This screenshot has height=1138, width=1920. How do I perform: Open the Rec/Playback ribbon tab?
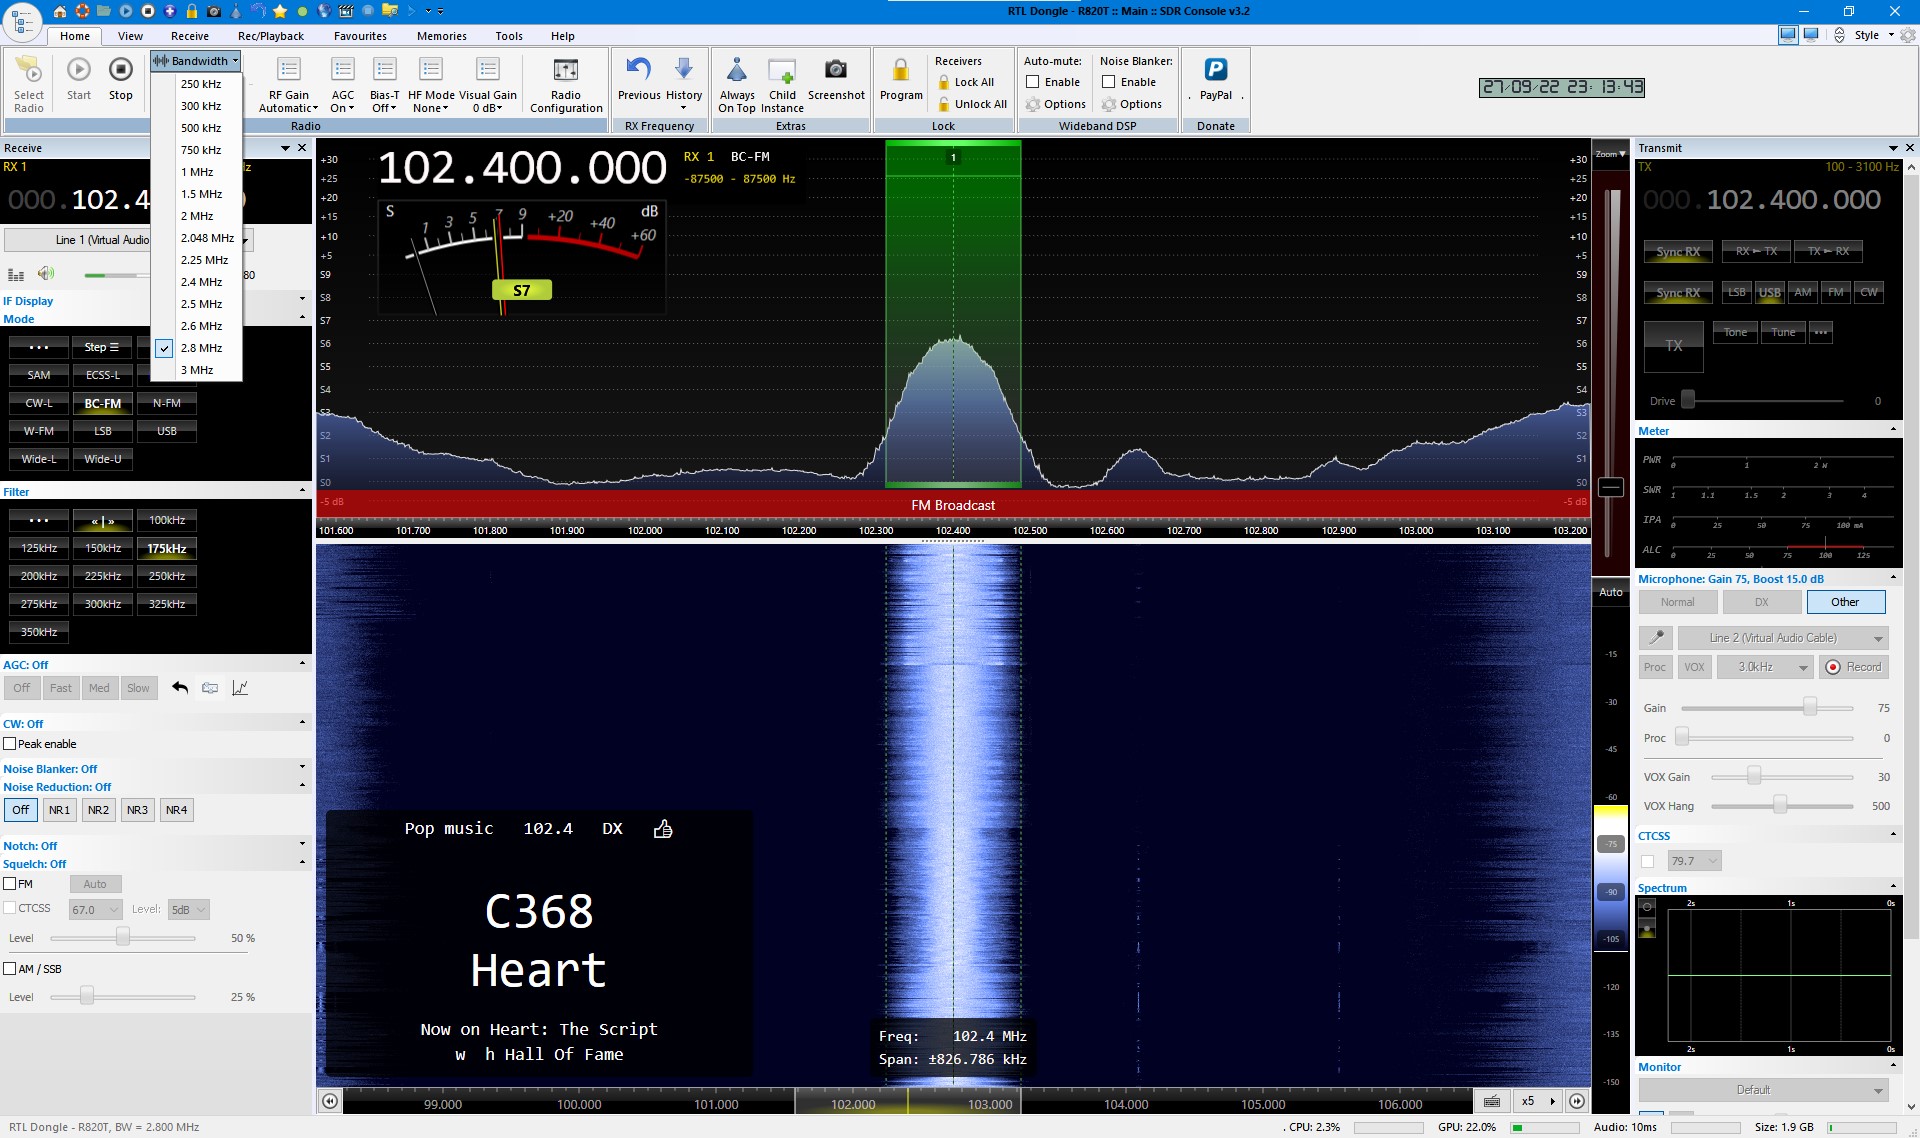270,36
